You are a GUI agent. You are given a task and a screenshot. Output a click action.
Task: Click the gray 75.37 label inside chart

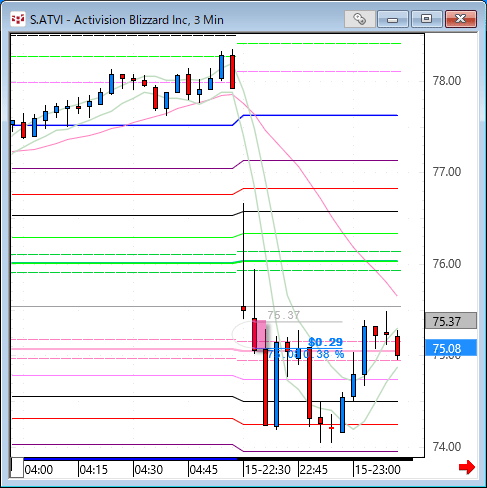[x=284, y=315]
